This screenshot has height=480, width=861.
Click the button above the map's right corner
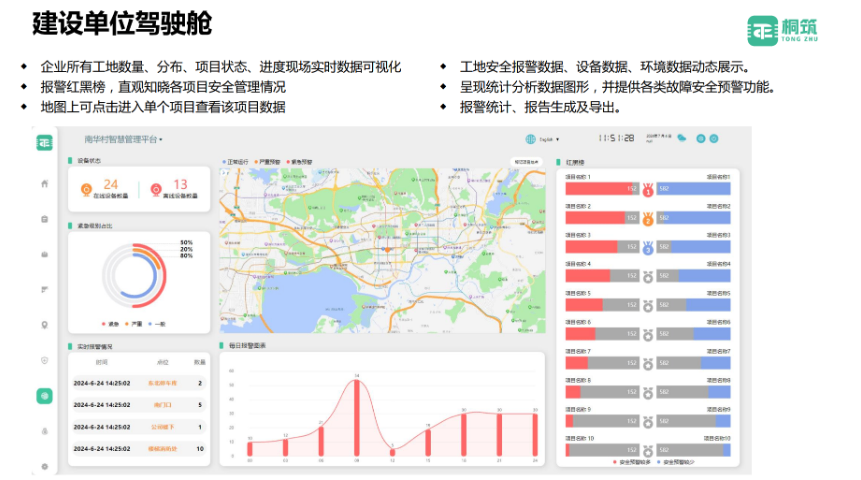(526, 160)
